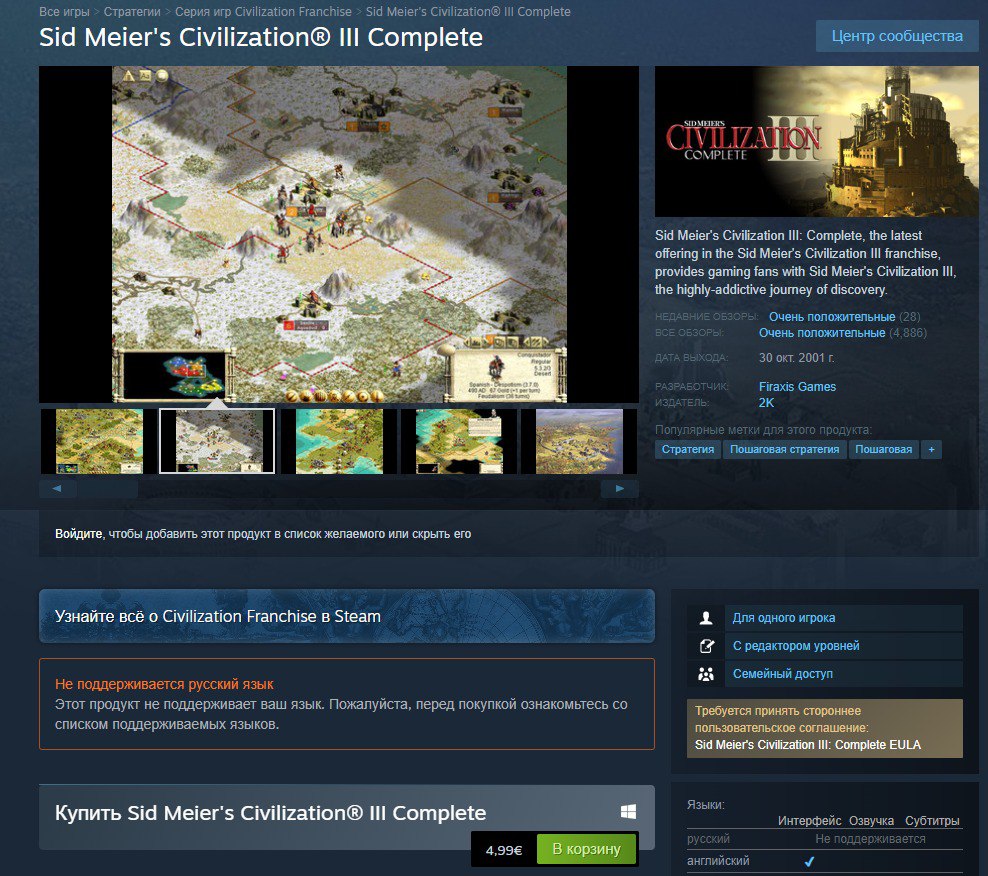Select the fifth screenshot thumbnail
Screen dimensions: 988x876
tap(579, 441)
